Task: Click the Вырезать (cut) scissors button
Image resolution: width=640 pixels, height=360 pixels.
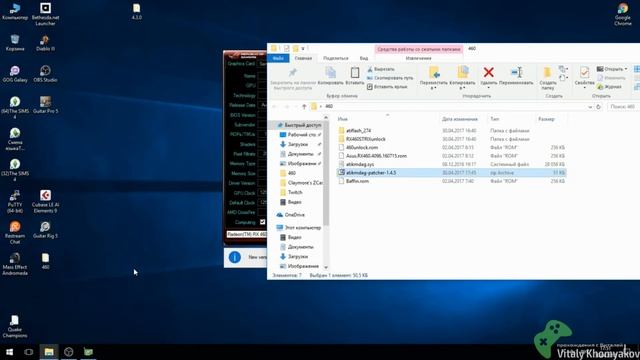Action: pyautogui.click(x=381, y=69)
